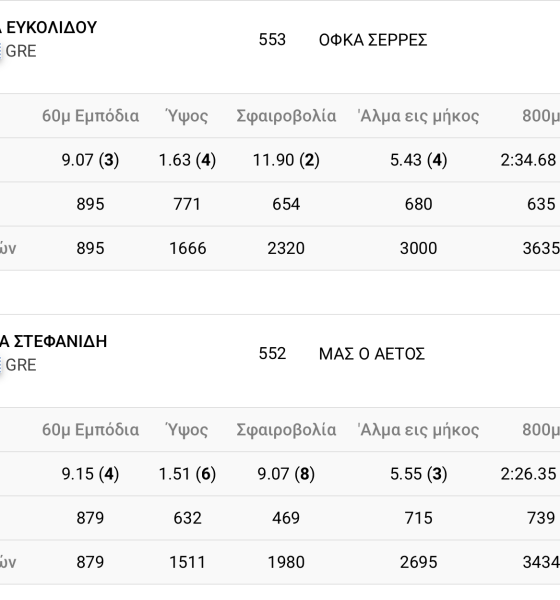This screenshot has height=600, width=560.
Task: Click first table's Άλμα εις μήκος header
Action: tap(418, 116)
